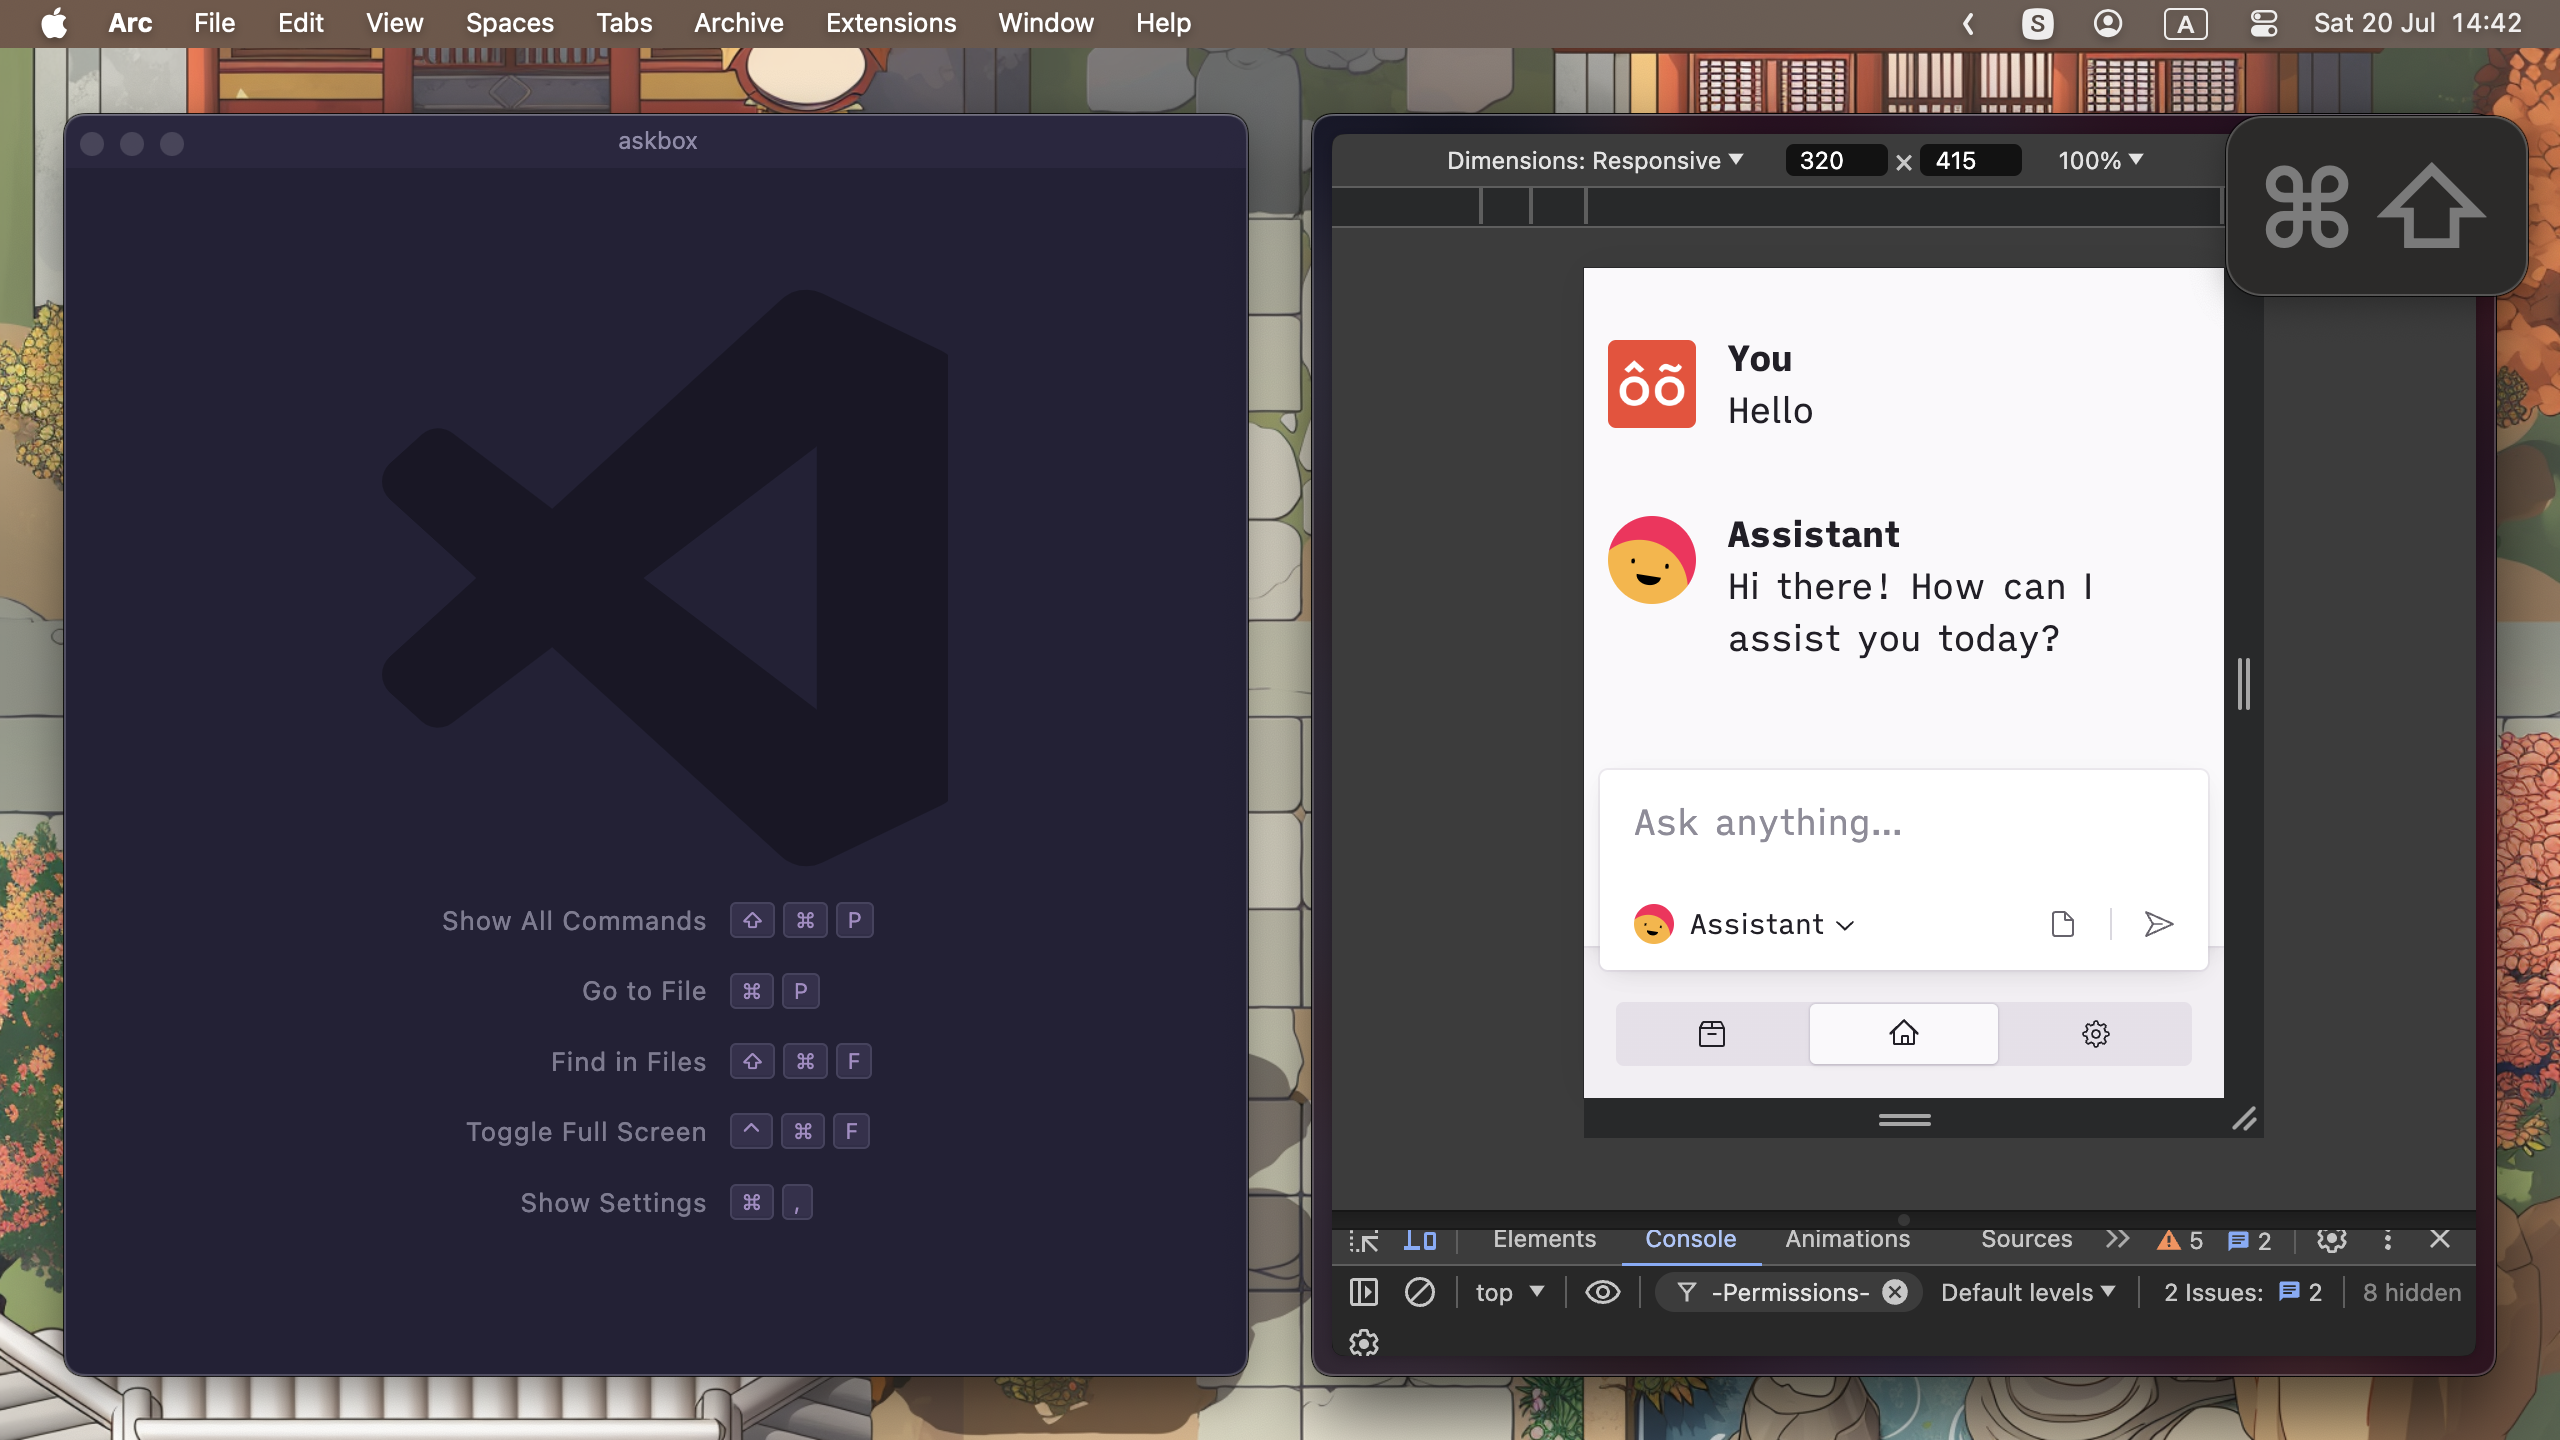Switch to the Sources tab
Image resolution: width=2560 pixels, height=1440 pixels.
click(2026, 1239)
